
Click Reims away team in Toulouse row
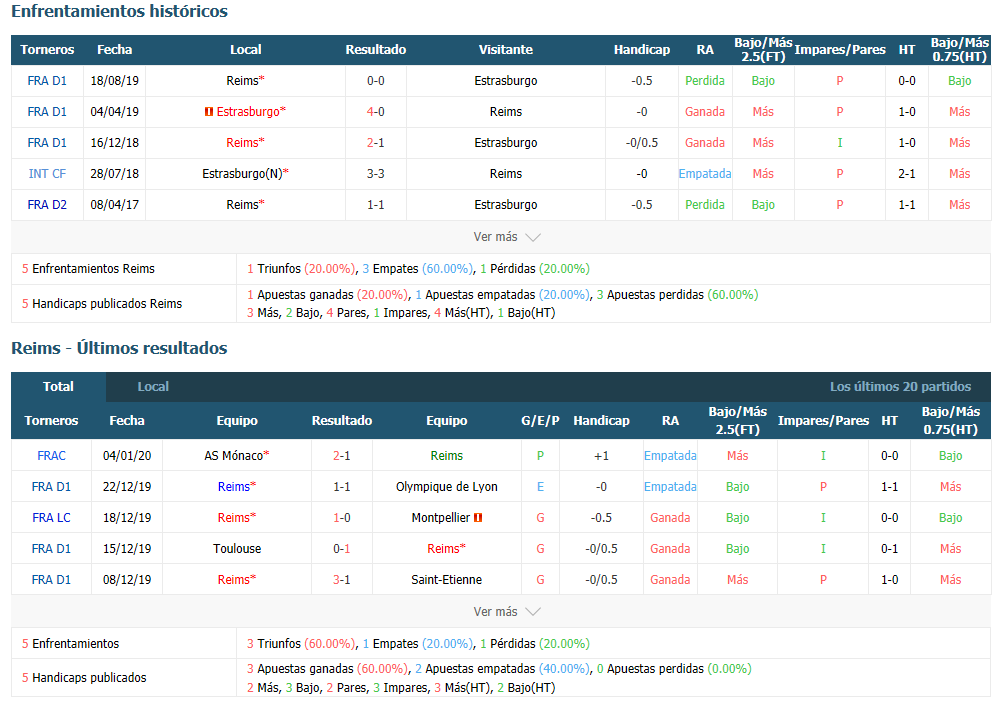(x=443, y=549)
